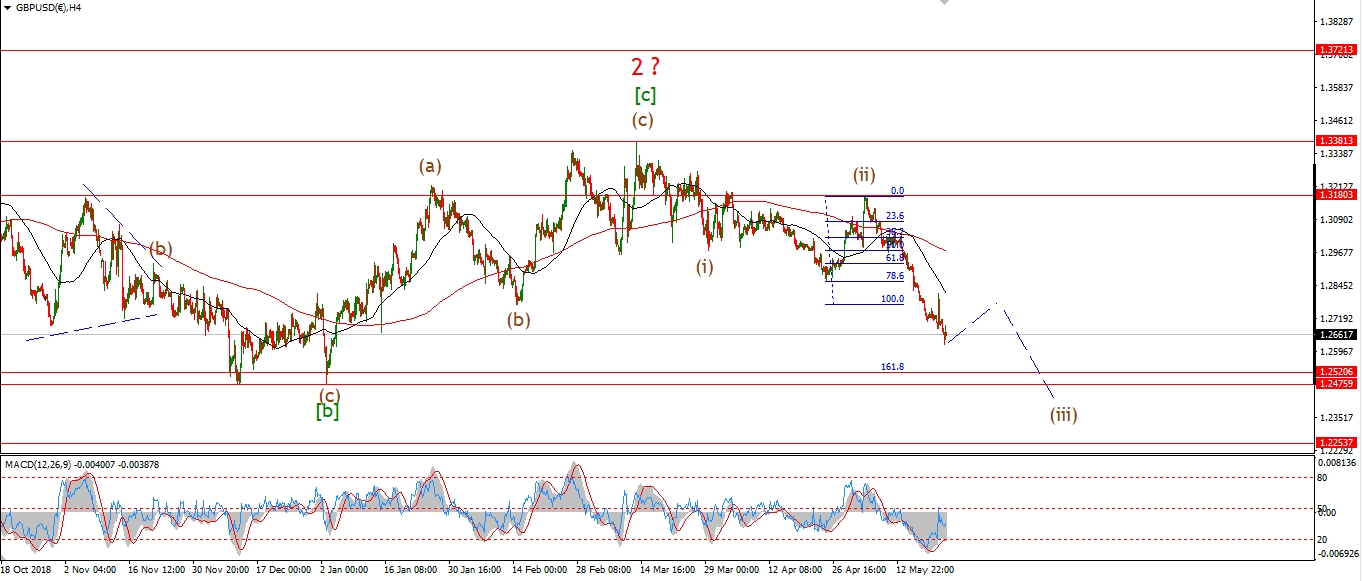
Task: Click the 26 Apr 16:00 time label
Action: click(x=861, y=572)
